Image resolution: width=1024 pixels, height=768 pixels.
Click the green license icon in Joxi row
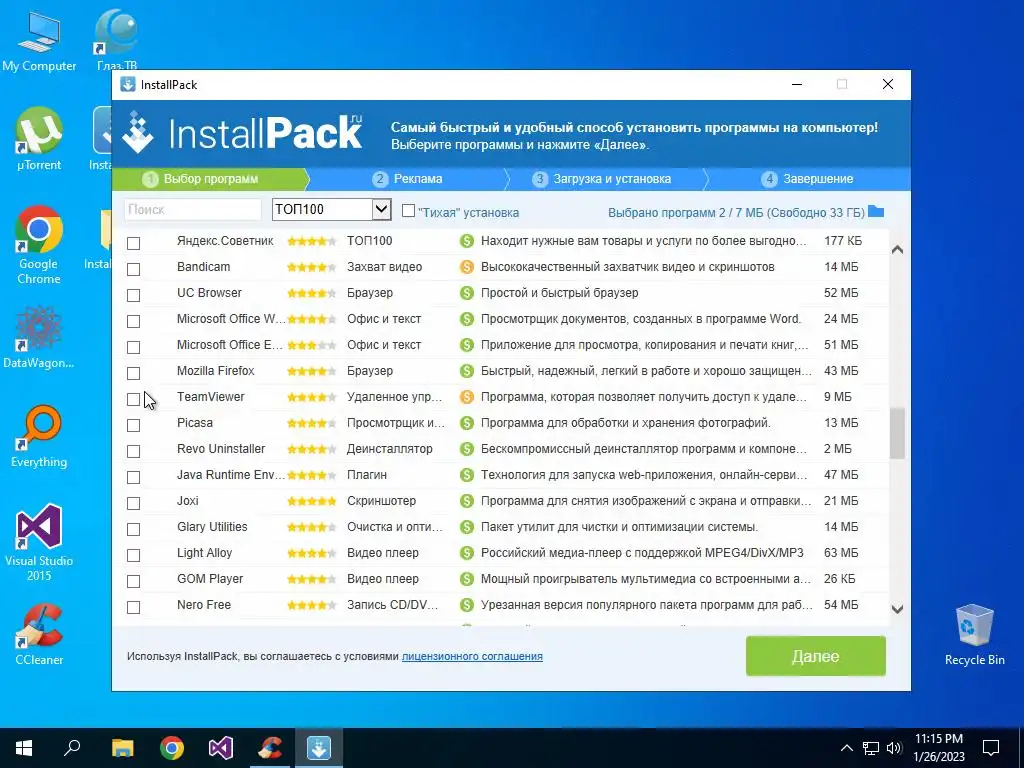pos(466,501)
